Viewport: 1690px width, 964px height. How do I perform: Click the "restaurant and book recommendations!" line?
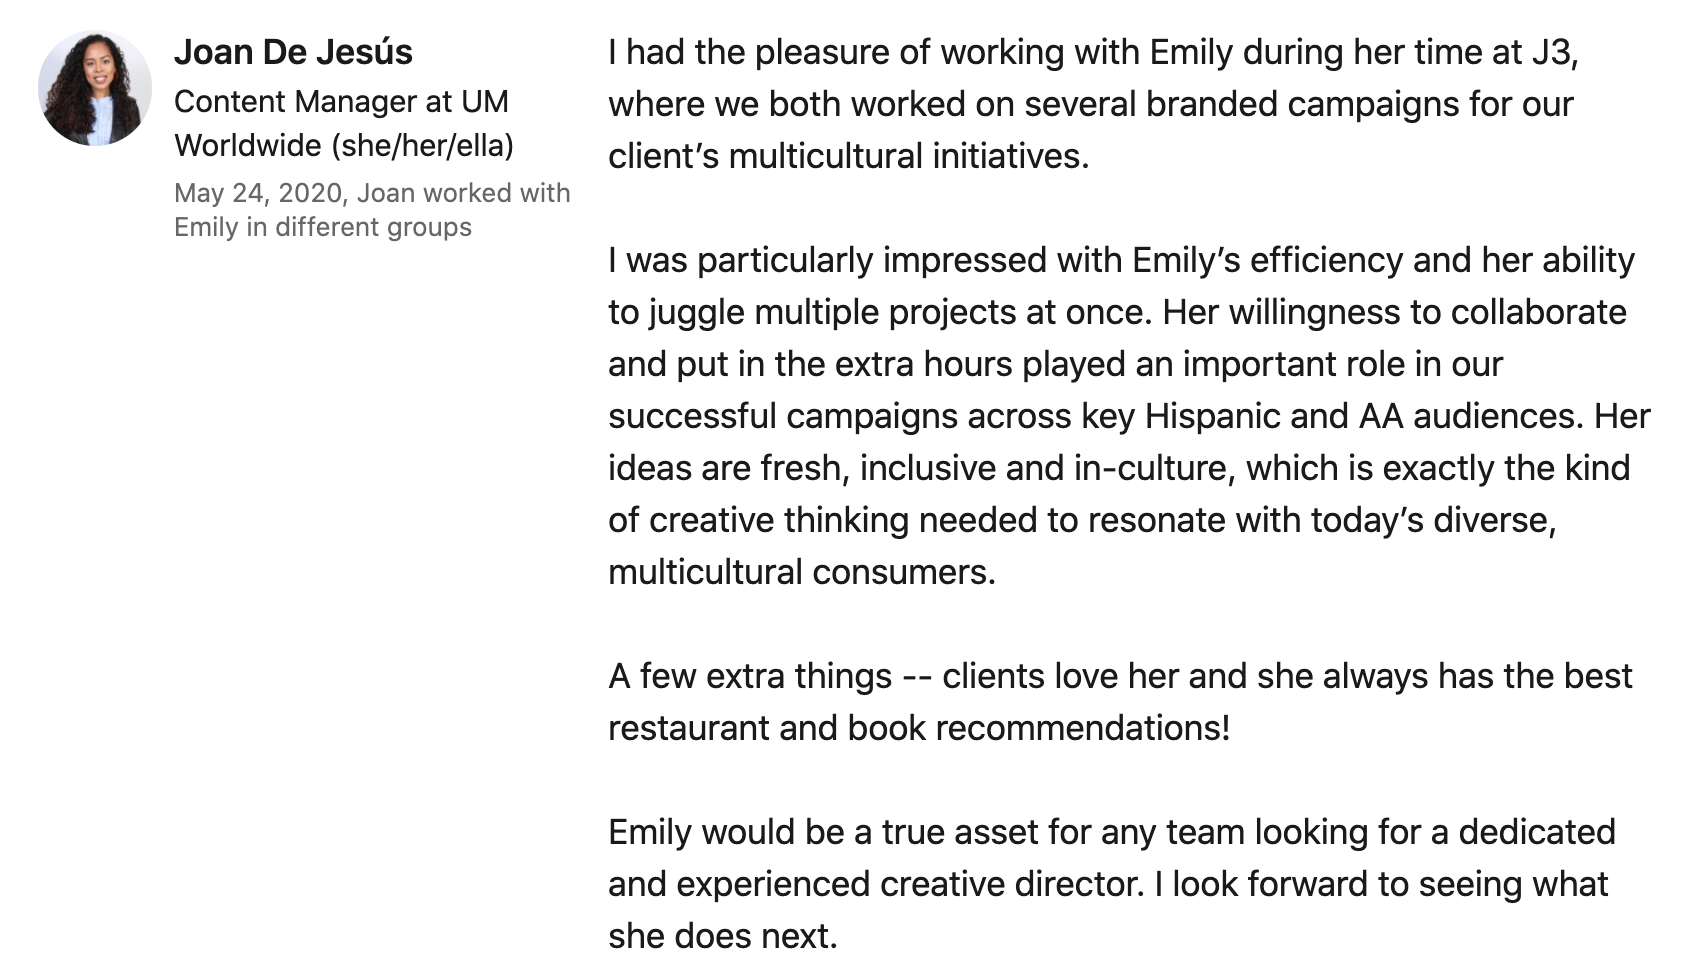click(918, 728)
